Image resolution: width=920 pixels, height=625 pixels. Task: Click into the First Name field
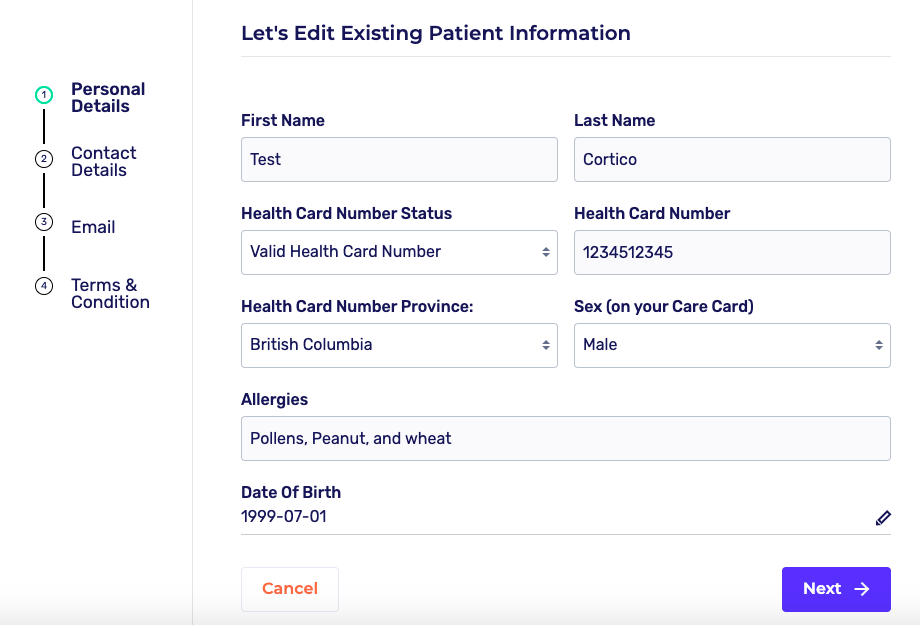tap(399, 160)
